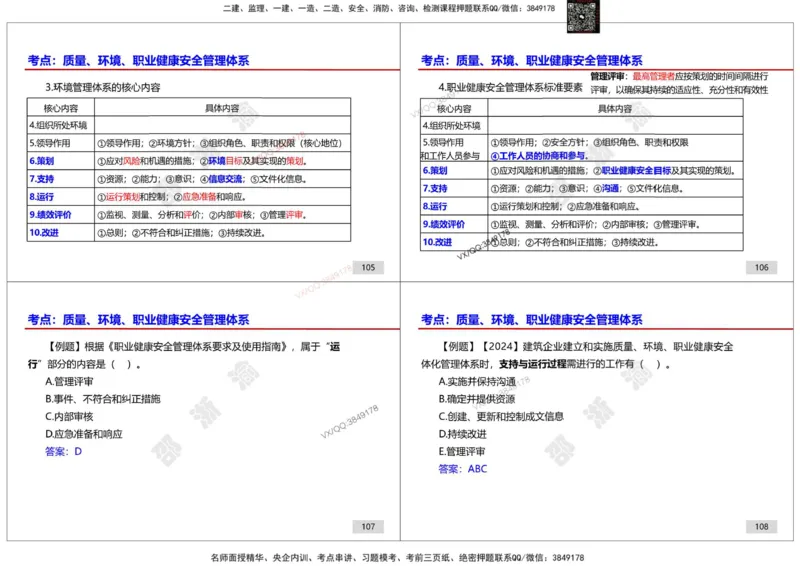Select option C.内部审核

tap(69, 416)
